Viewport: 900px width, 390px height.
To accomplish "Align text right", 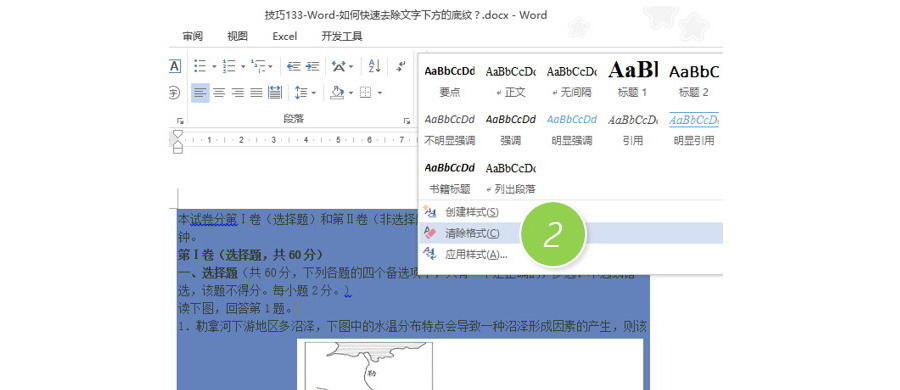I will pos(238,92).
